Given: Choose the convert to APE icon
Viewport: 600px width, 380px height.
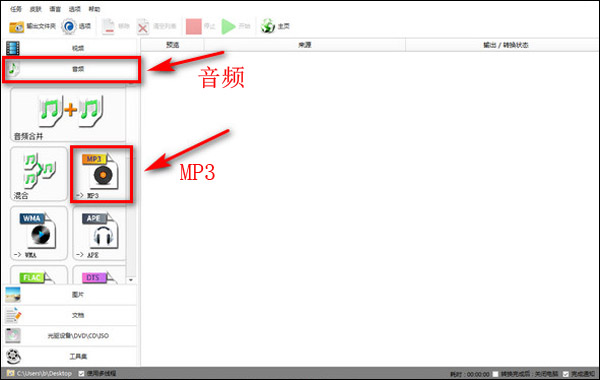Looking at the screenshot, I should [x=99, y=233].
